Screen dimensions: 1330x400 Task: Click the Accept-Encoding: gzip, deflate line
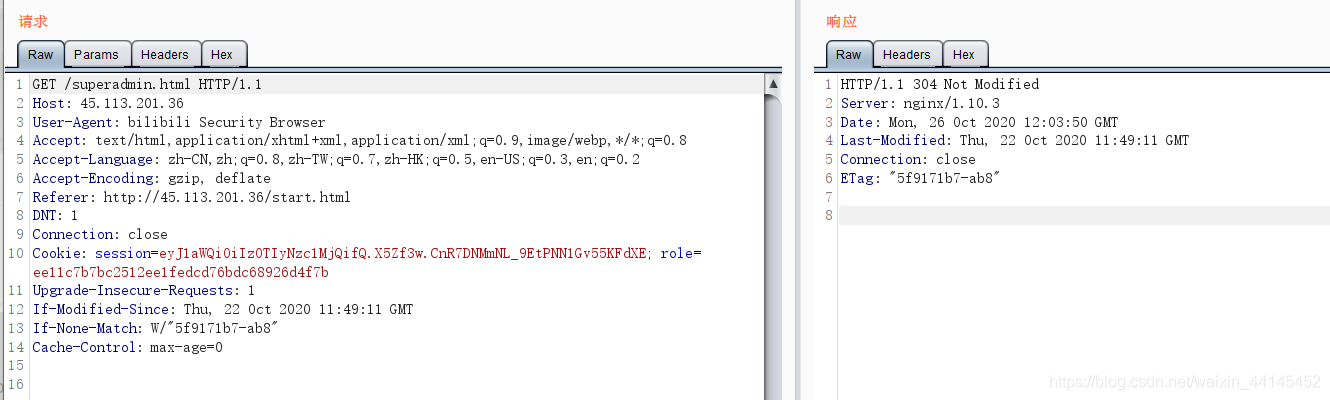151,179
